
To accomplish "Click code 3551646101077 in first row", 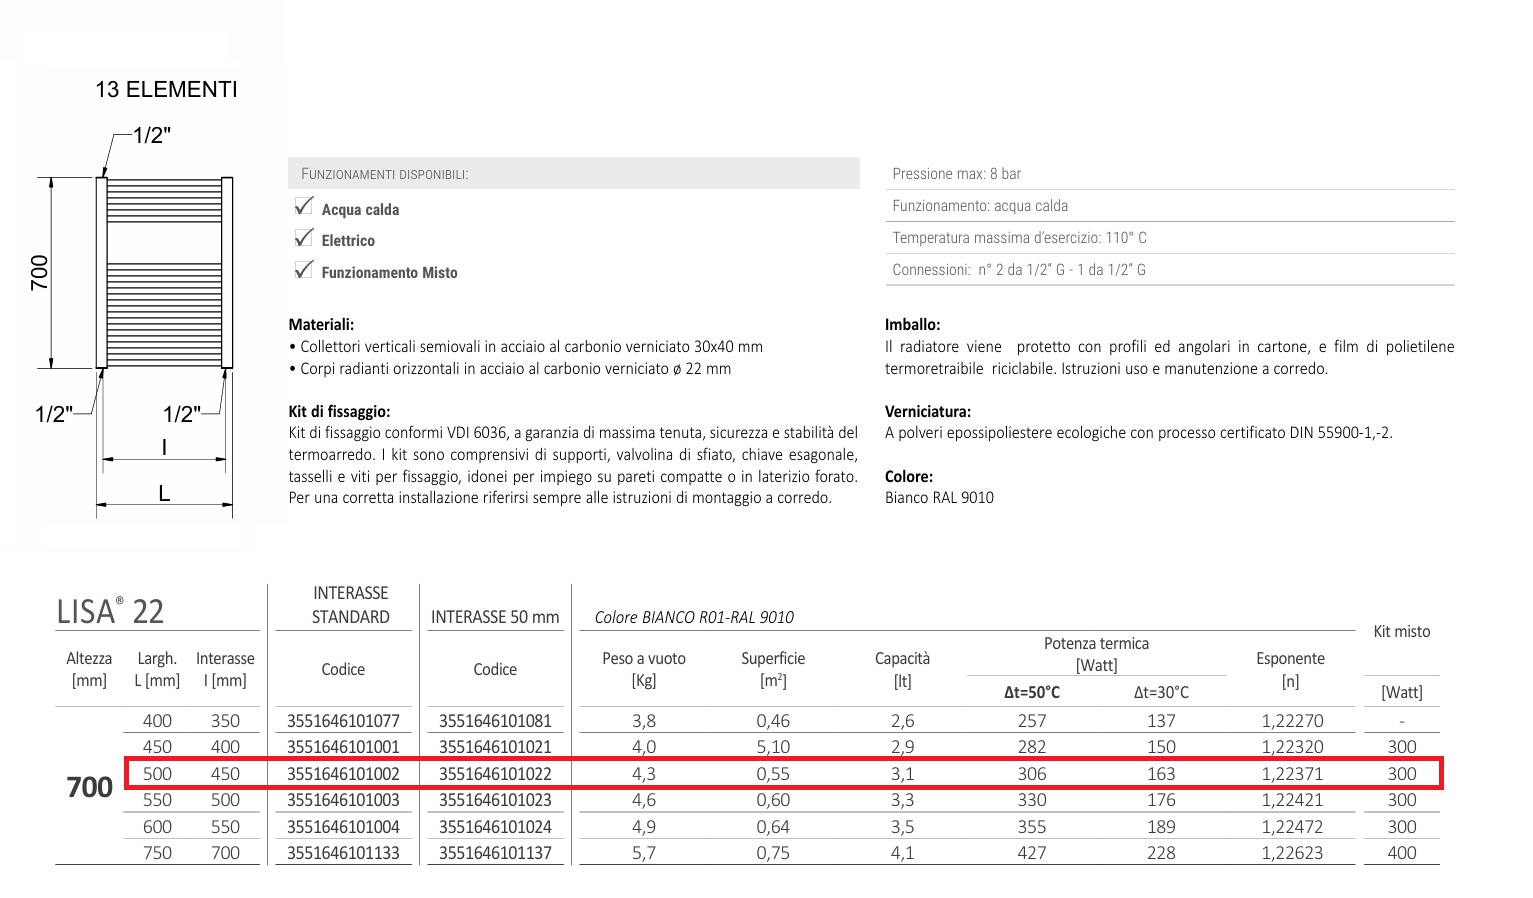I will (x=343, y=721).
